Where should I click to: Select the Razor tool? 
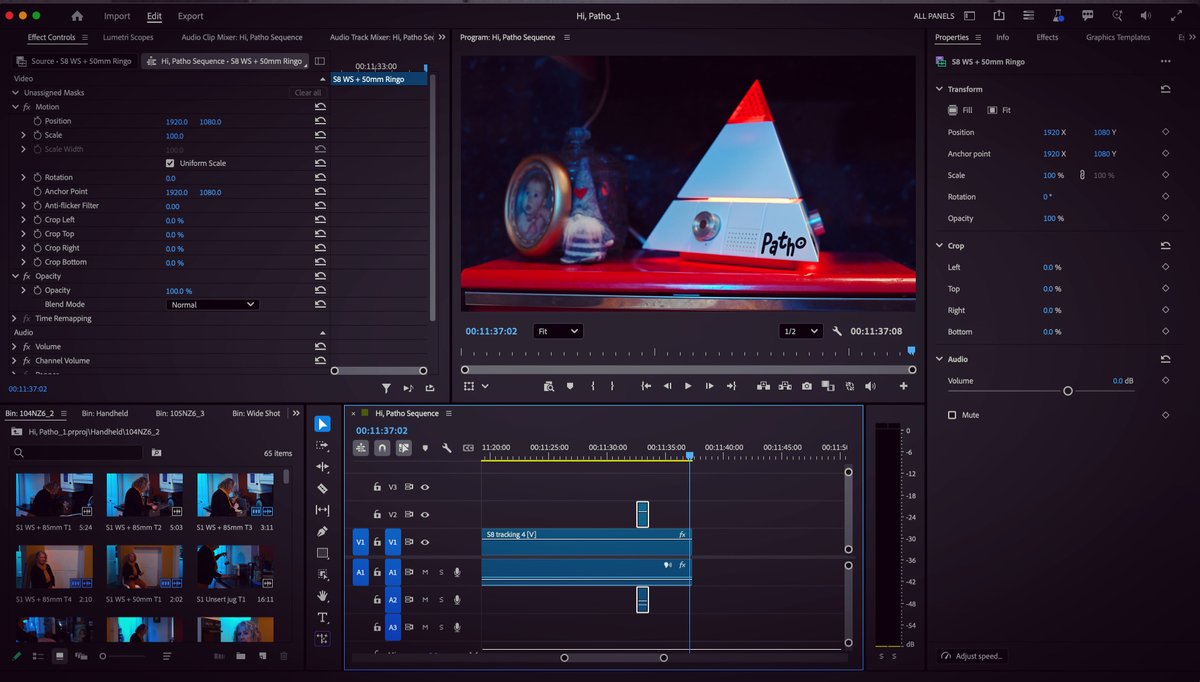pyautogui.click(x=322, y=489)
